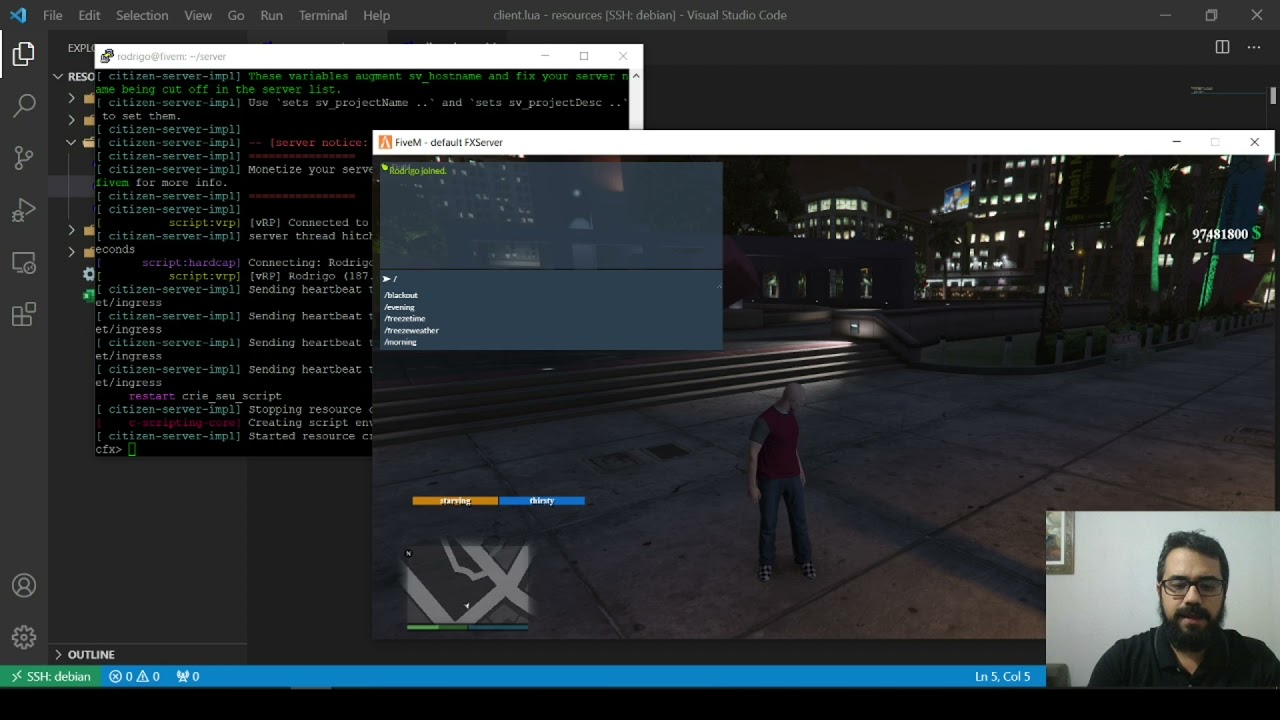Open the Remote Explorer view

24,263
